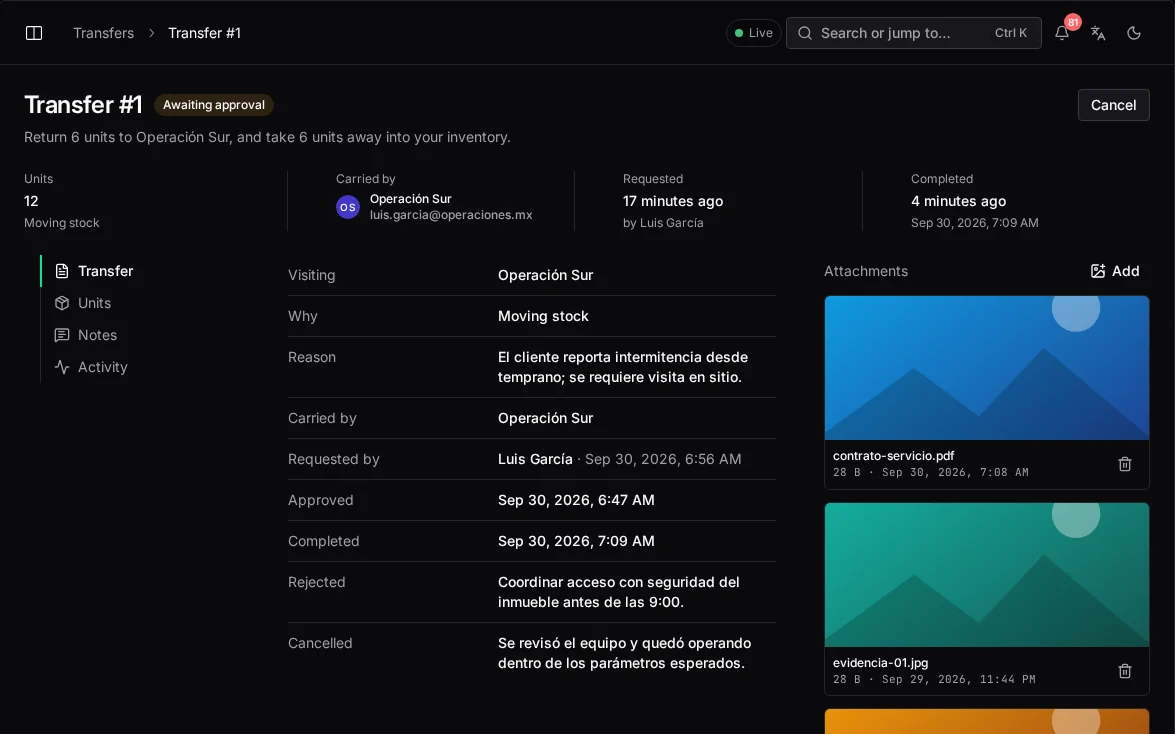Screen dimensions: 1175x734
Task: Click the '17 minutes ago' requested time
Action: point(673,201)
